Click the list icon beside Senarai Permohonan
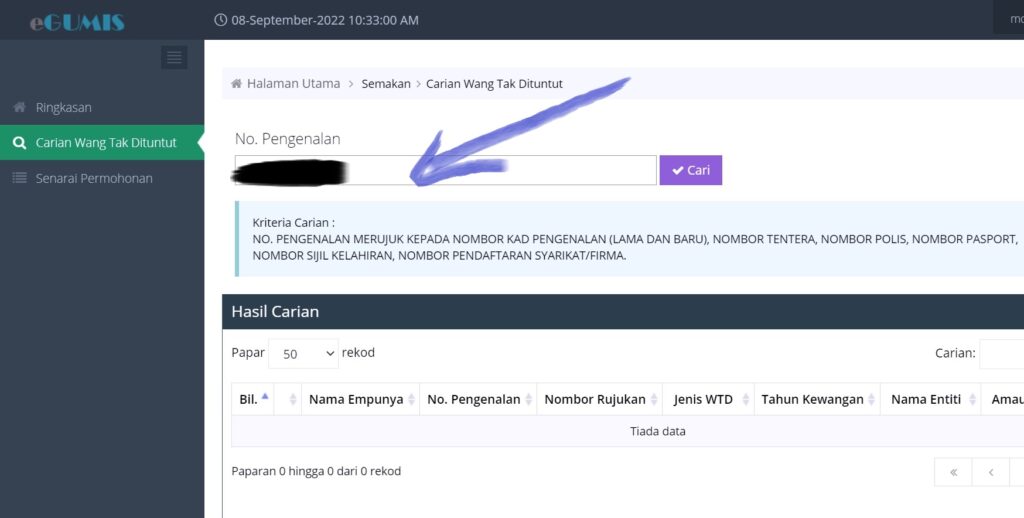The height and width of the screenshot is (518, 1024). 20,178
